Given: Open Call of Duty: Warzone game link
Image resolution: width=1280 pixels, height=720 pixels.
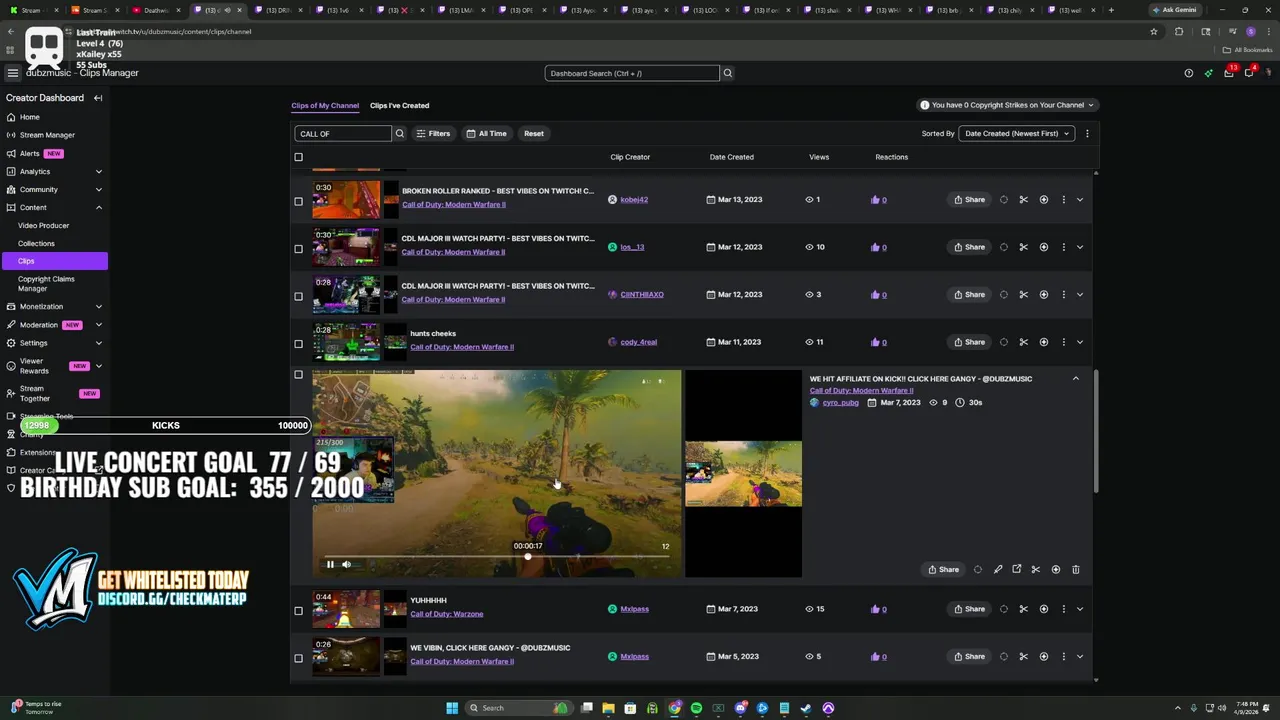Looking at the screenshot, I should coord(446,614).
